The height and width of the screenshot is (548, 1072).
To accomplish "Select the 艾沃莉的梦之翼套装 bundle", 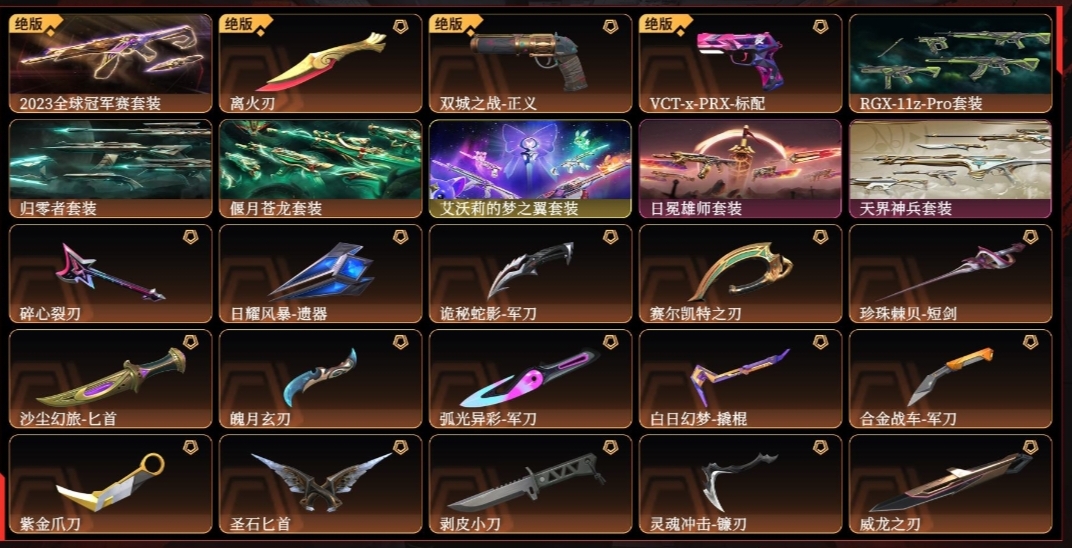I will coord(531,169).
